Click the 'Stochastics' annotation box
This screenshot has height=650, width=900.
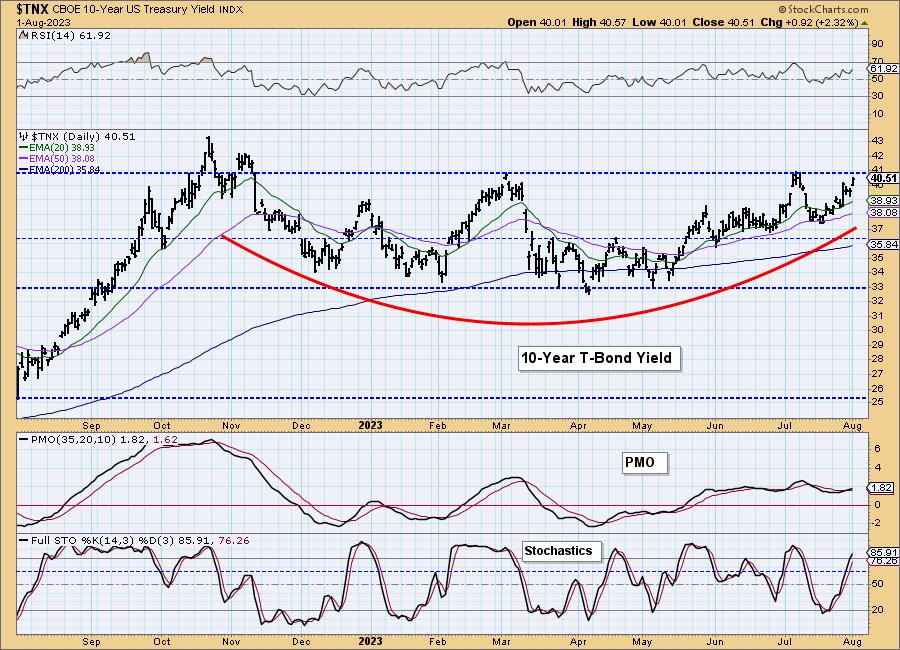tap(560, 551)
